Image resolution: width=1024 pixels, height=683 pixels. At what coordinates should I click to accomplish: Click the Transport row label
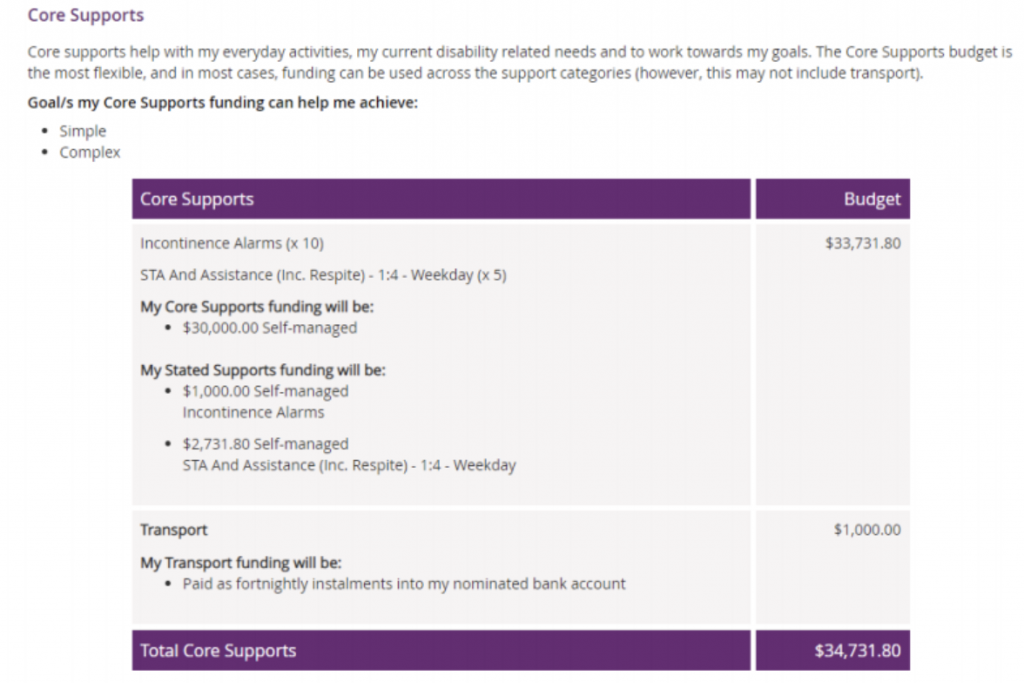tap(174, 530)
